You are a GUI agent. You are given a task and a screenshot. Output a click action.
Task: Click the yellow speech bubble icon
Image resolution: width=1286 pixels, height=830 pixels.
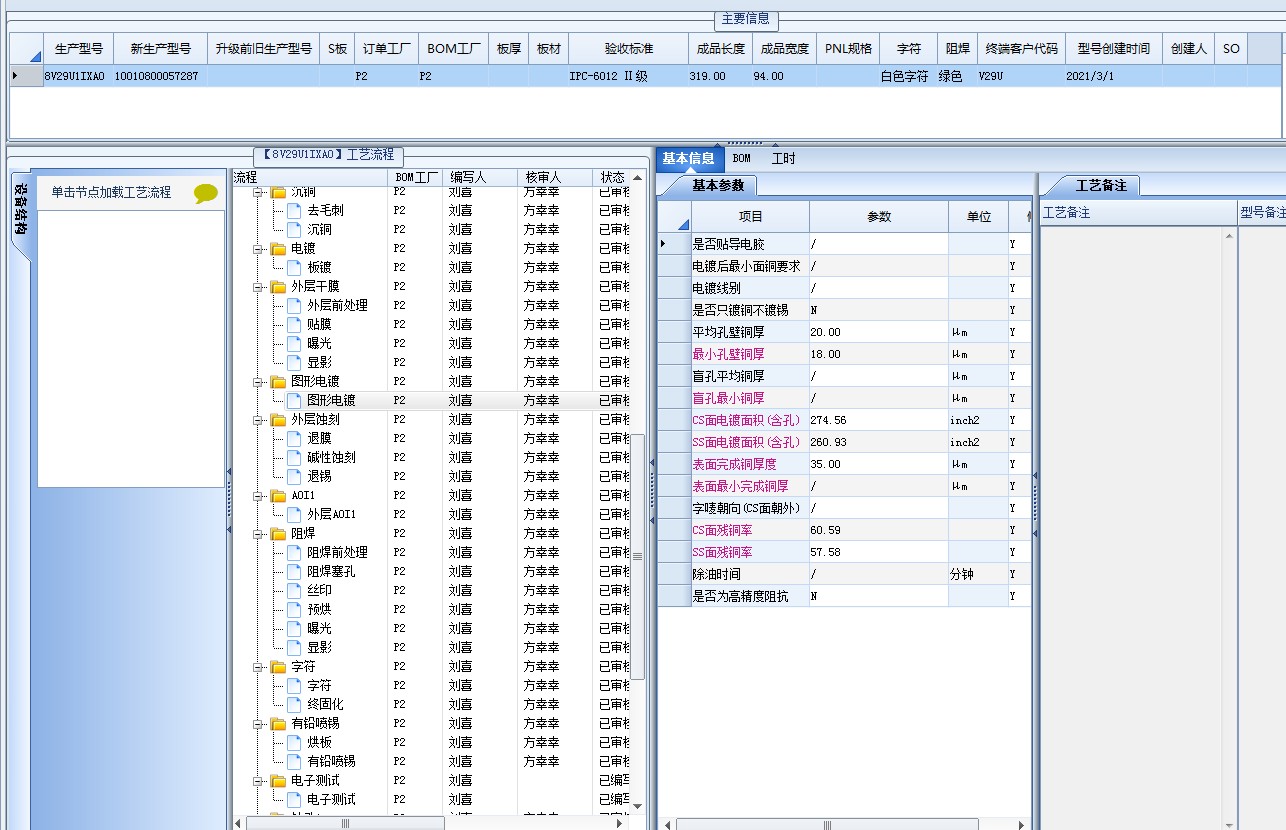click(x=205, y=193)
